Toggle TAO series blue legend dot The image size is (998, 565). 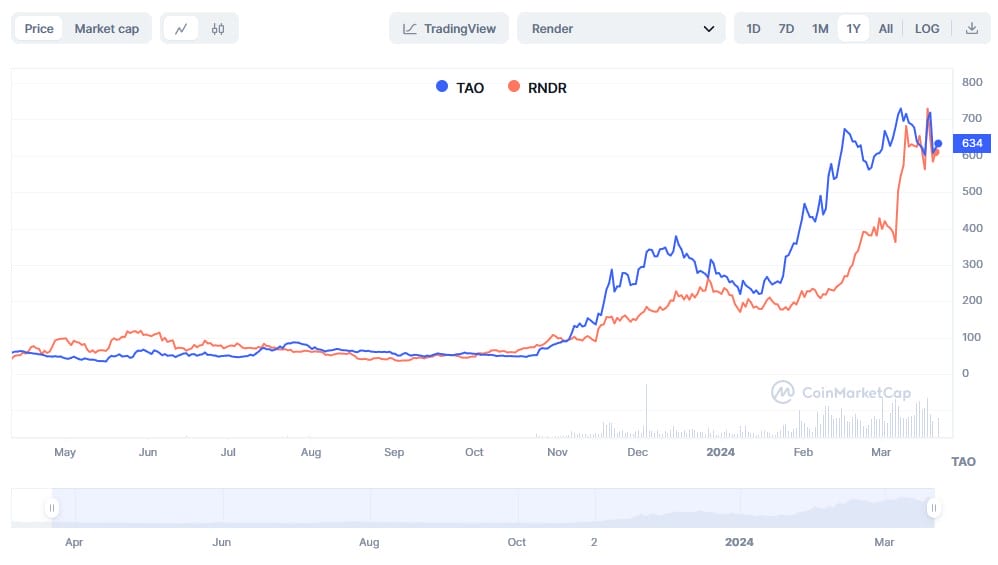click(442, 87)
